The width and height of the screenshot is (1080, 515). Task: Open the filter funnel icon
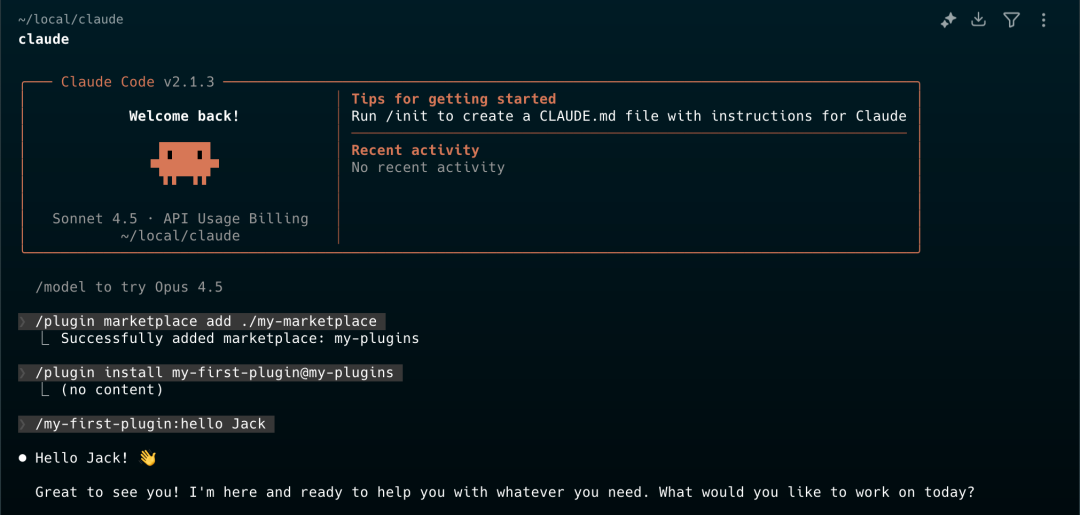[x=1010, y=20]
